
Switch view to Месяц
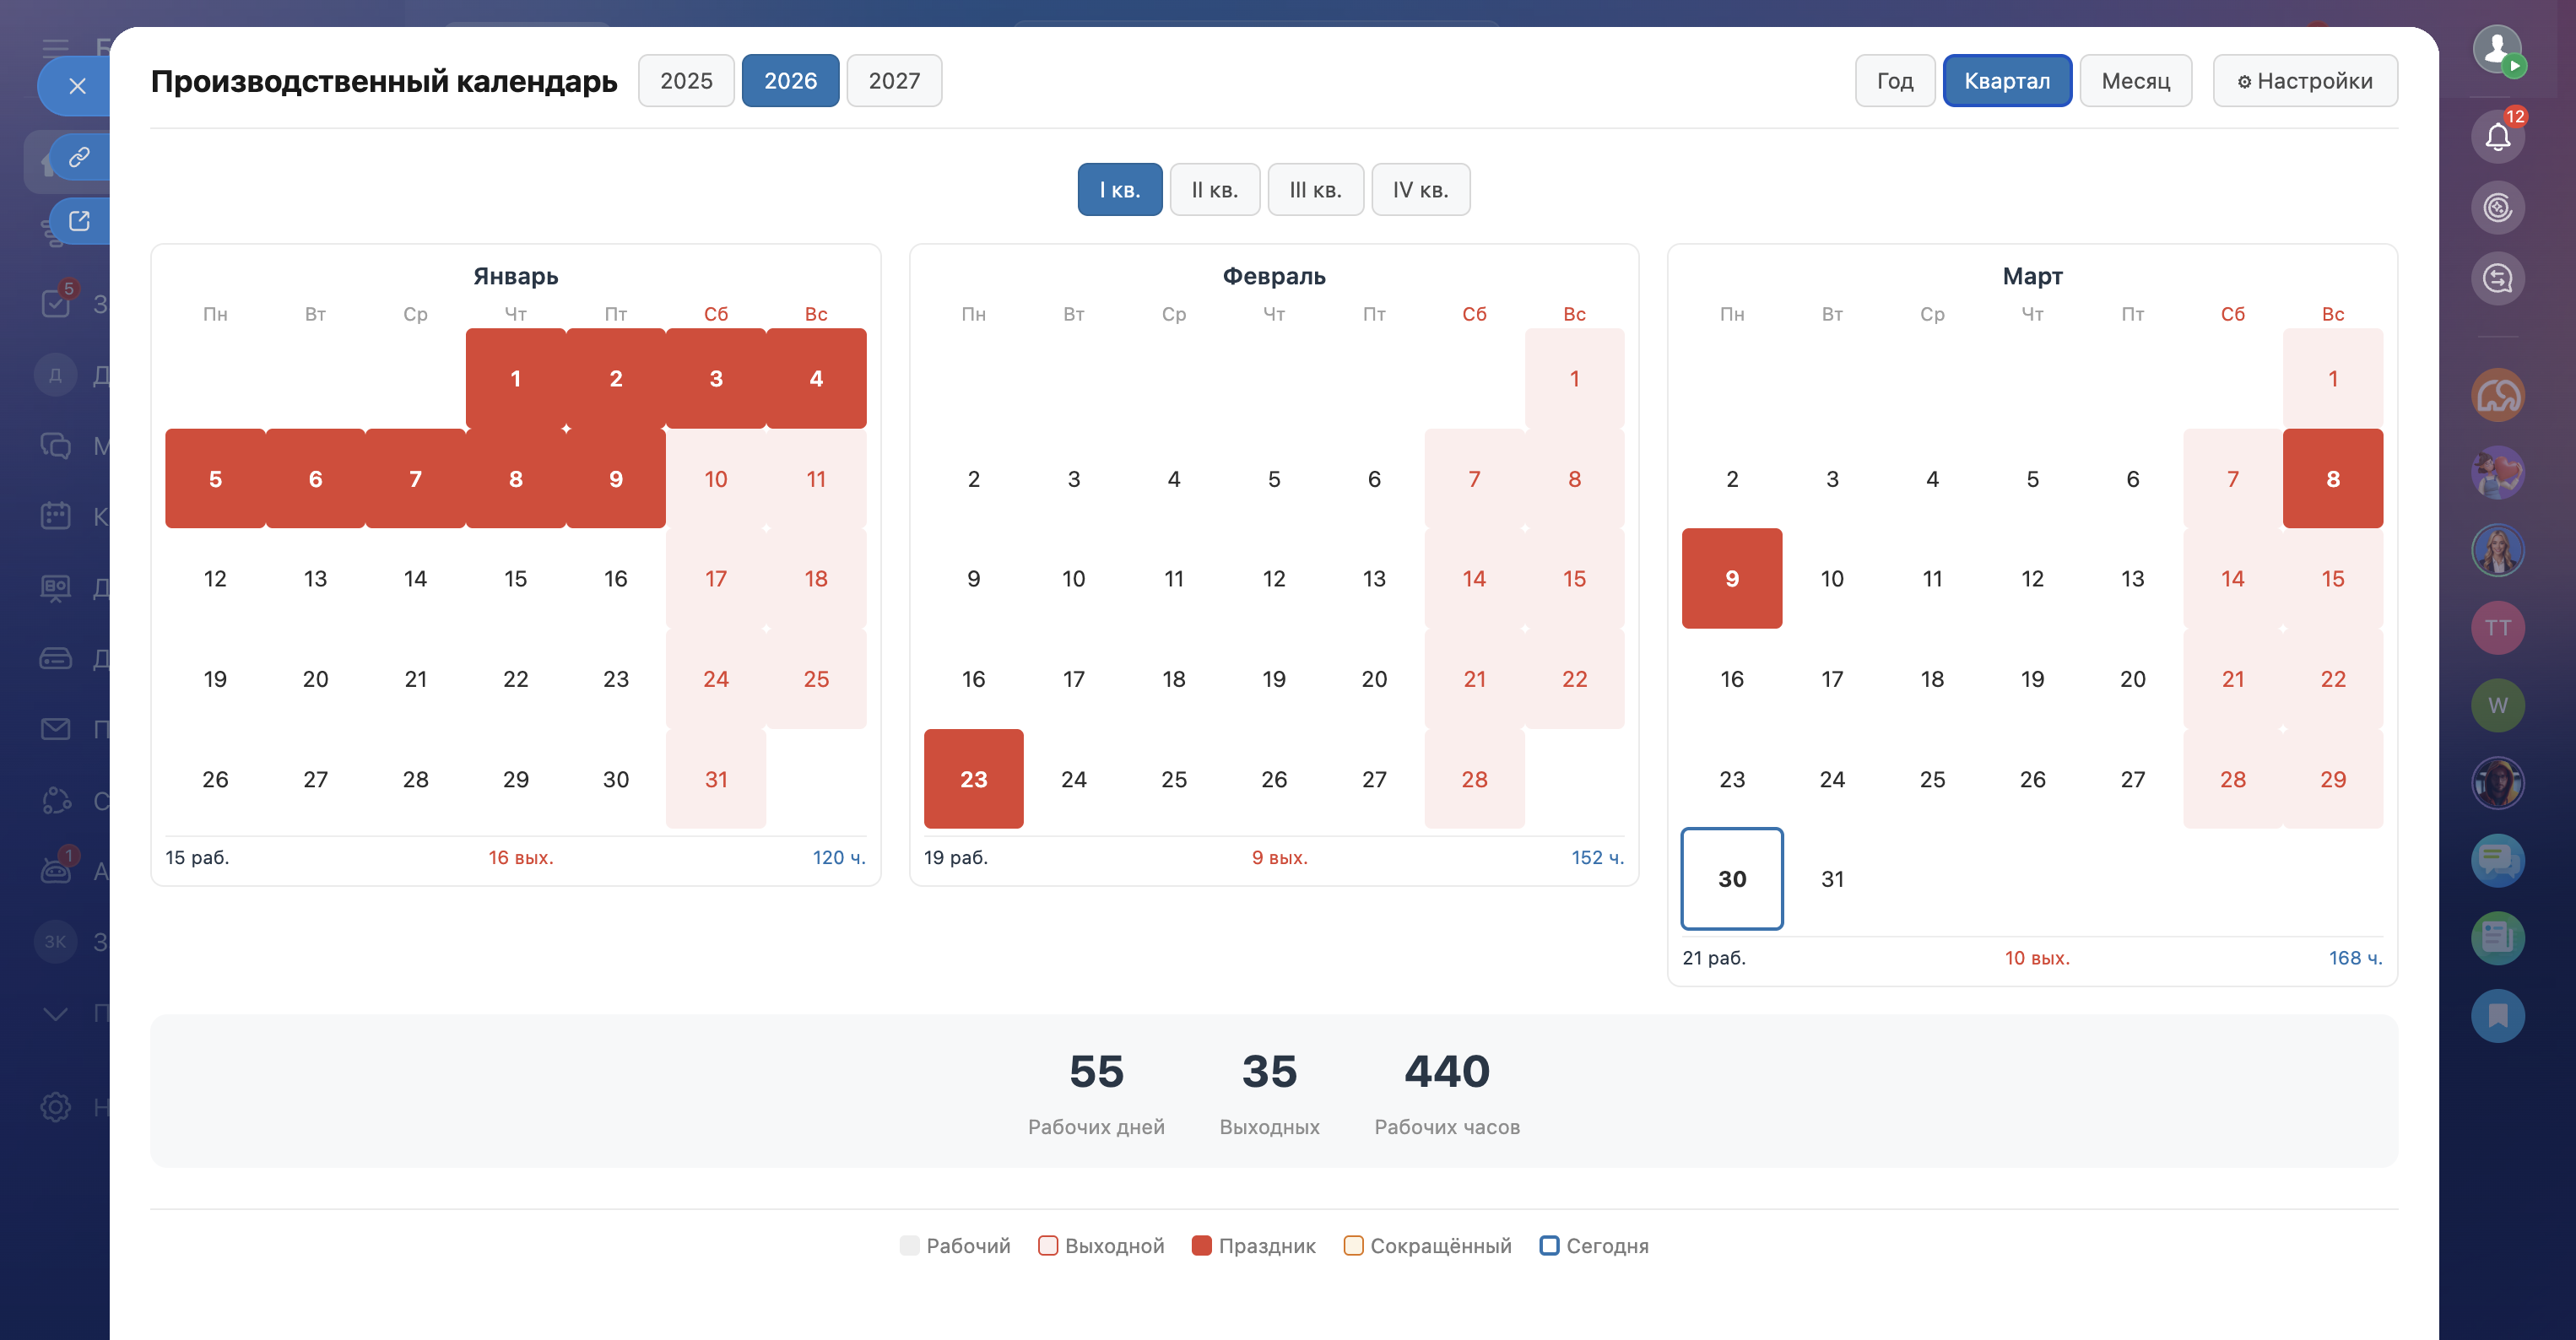pyautogui.click(x=2135, y=81)
